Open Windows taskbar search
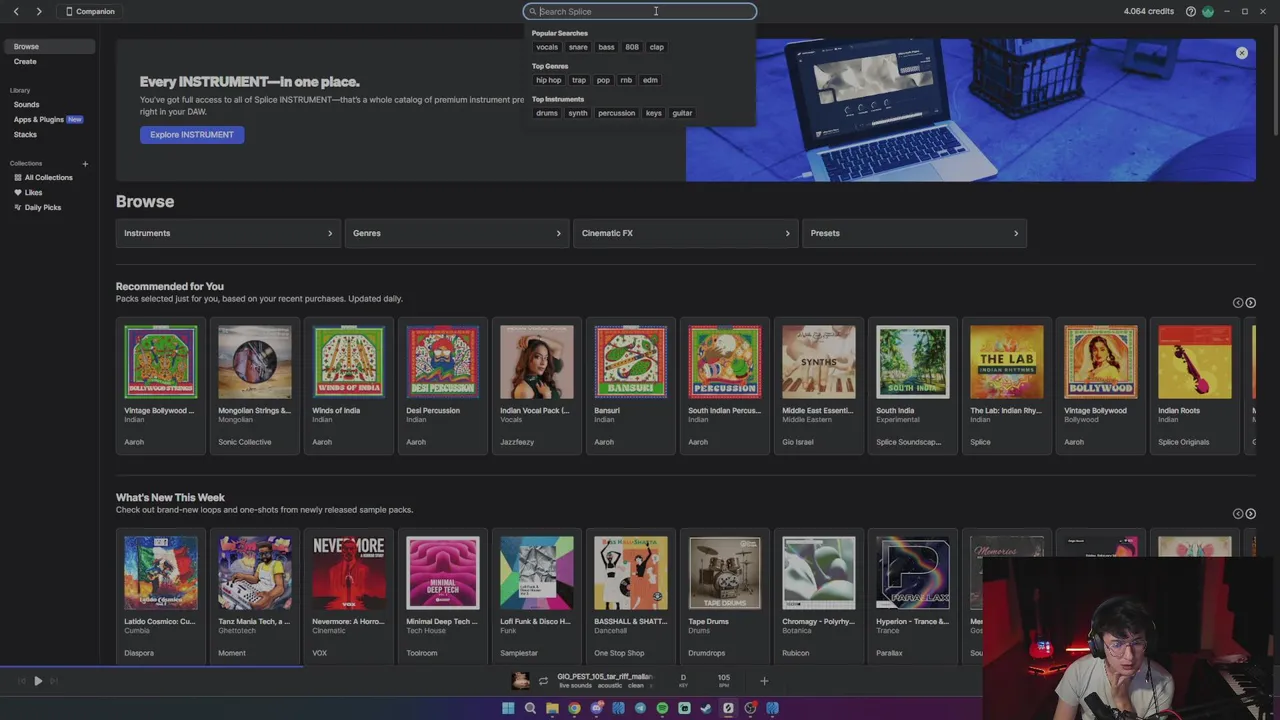Screen dimensions: 1280x720 click(530, 708)
